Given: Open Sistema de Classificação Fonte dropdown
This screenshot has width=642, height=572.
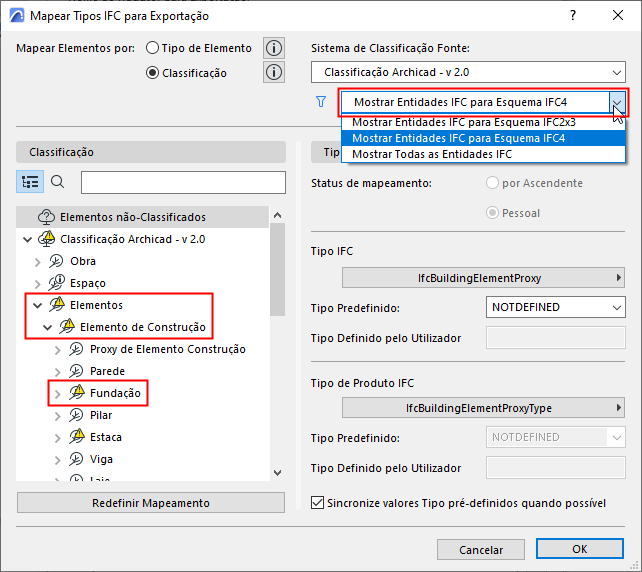Looking at the screenshot, I should pos(468,72).
